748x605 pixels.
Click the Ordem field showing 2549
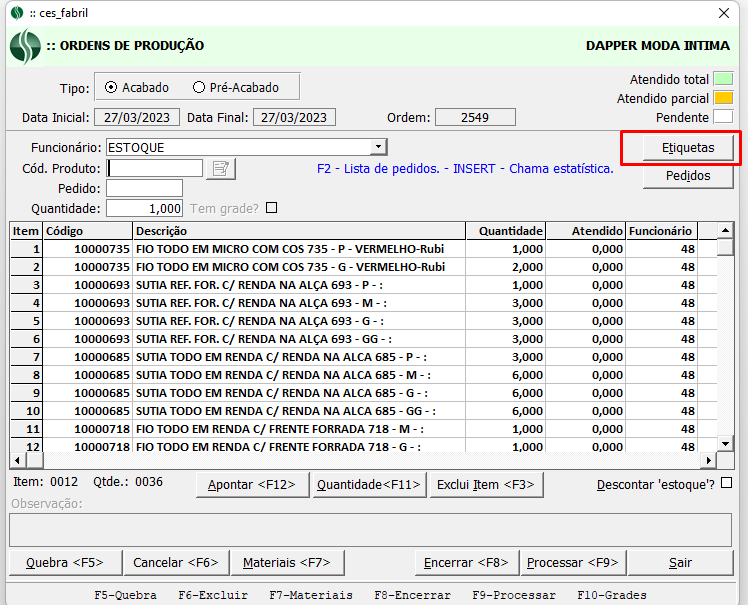[475, 117]
